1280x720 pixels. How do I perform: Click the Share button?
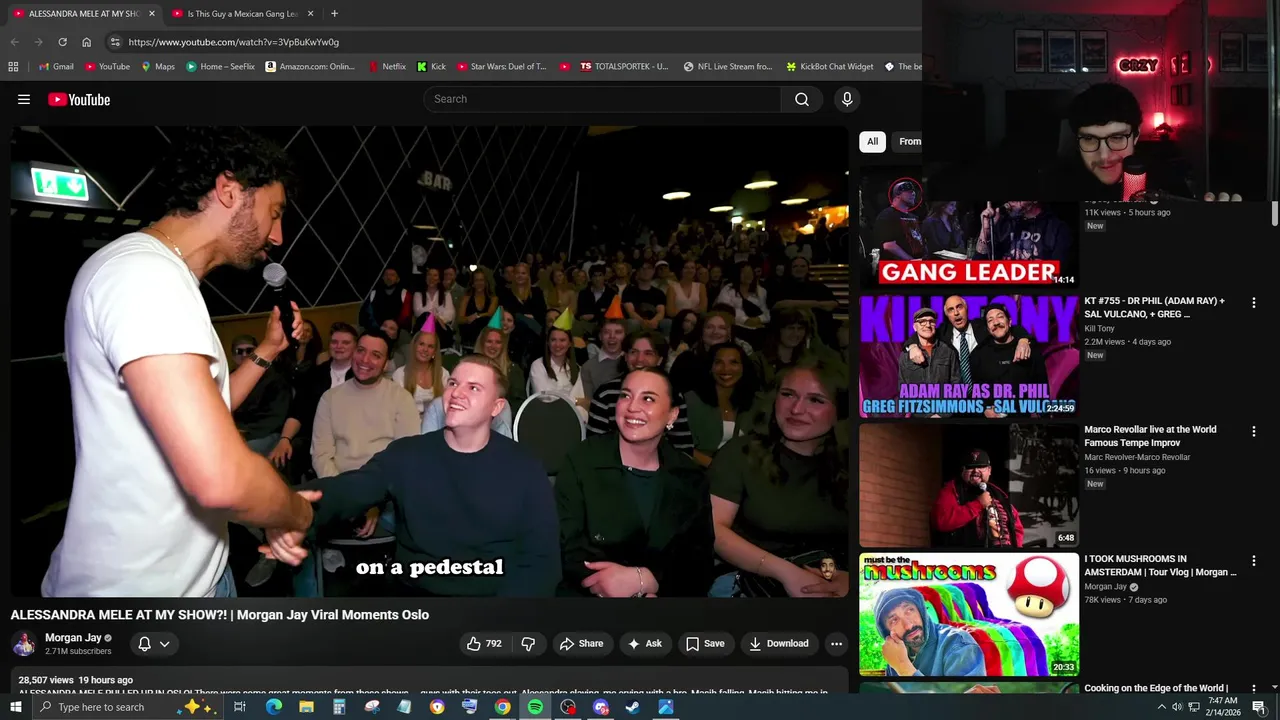[581, 643]
